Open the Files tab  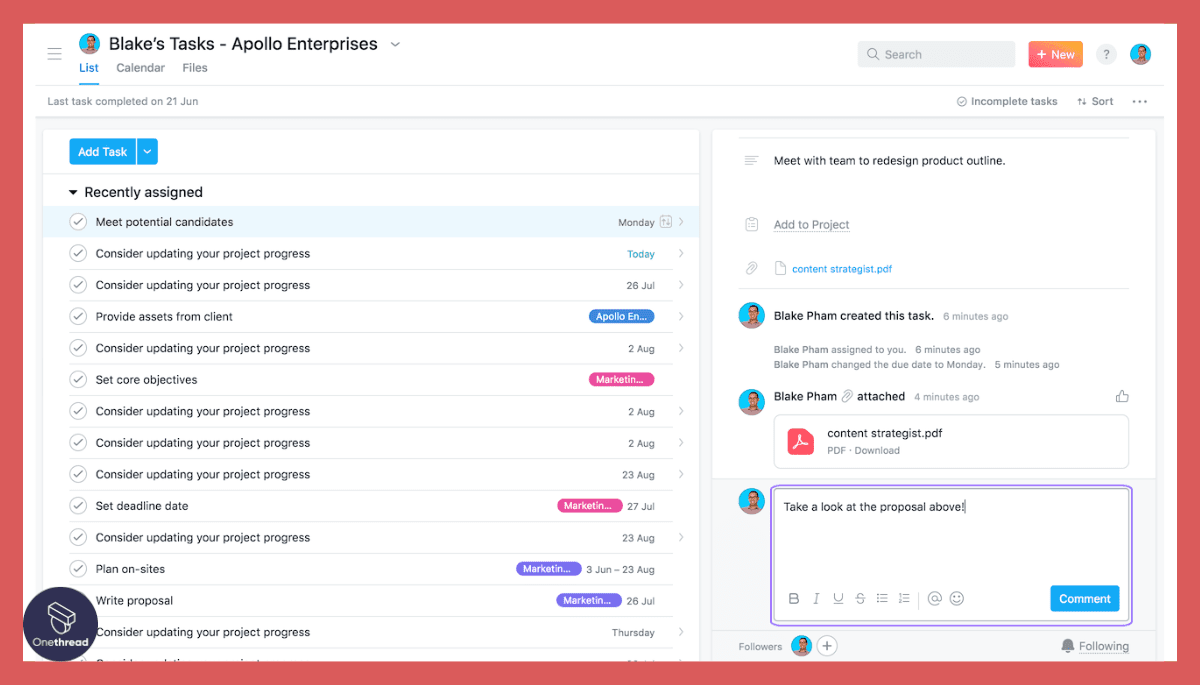194,67
